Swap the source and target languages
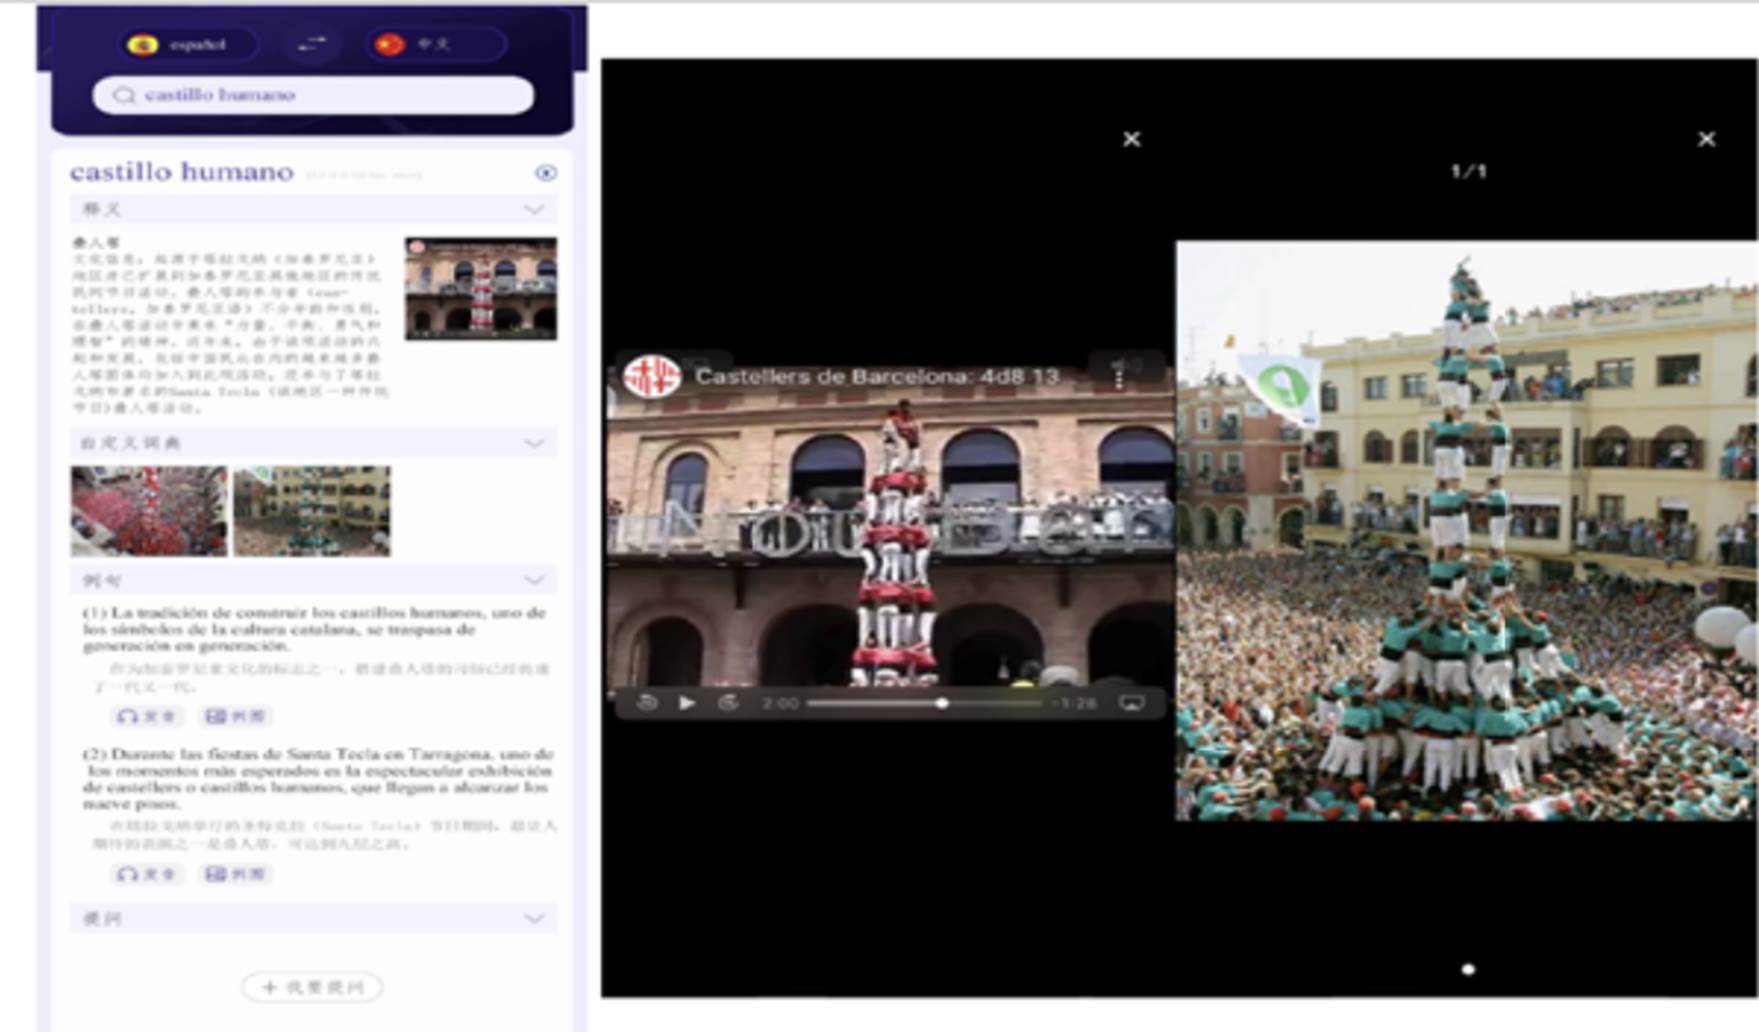 click(312, 44)
